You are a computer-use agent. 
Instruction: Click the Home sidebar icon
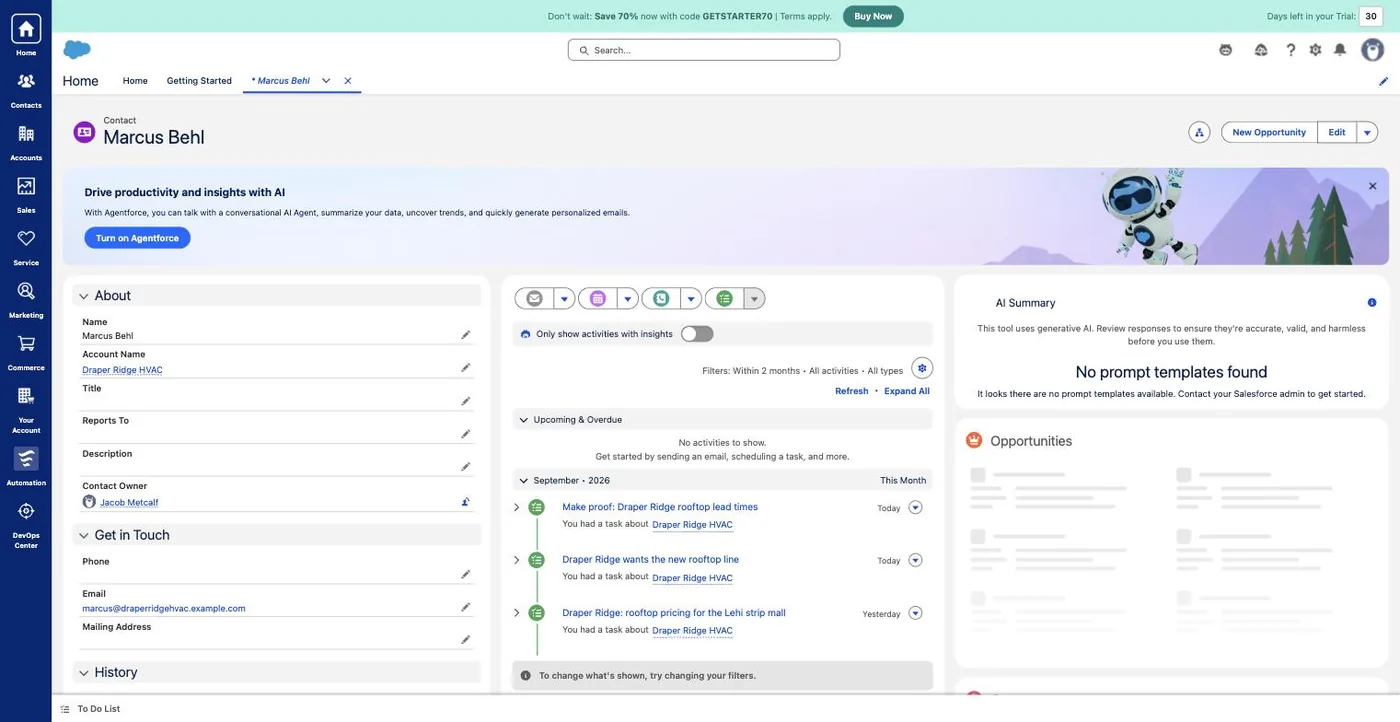click(26, 28)
